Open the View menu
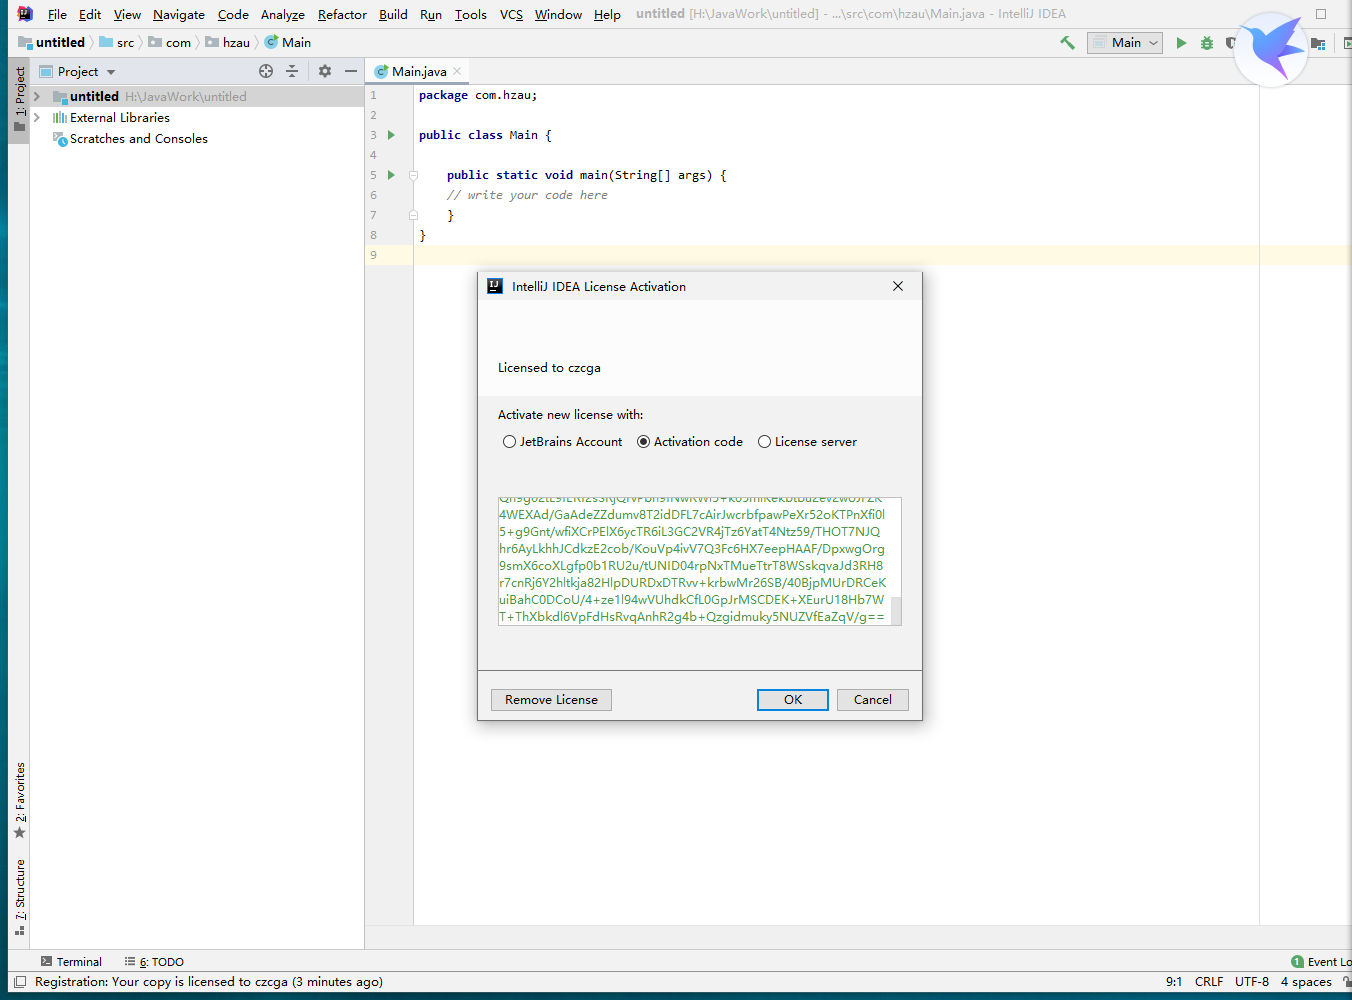 coord(127,14)
